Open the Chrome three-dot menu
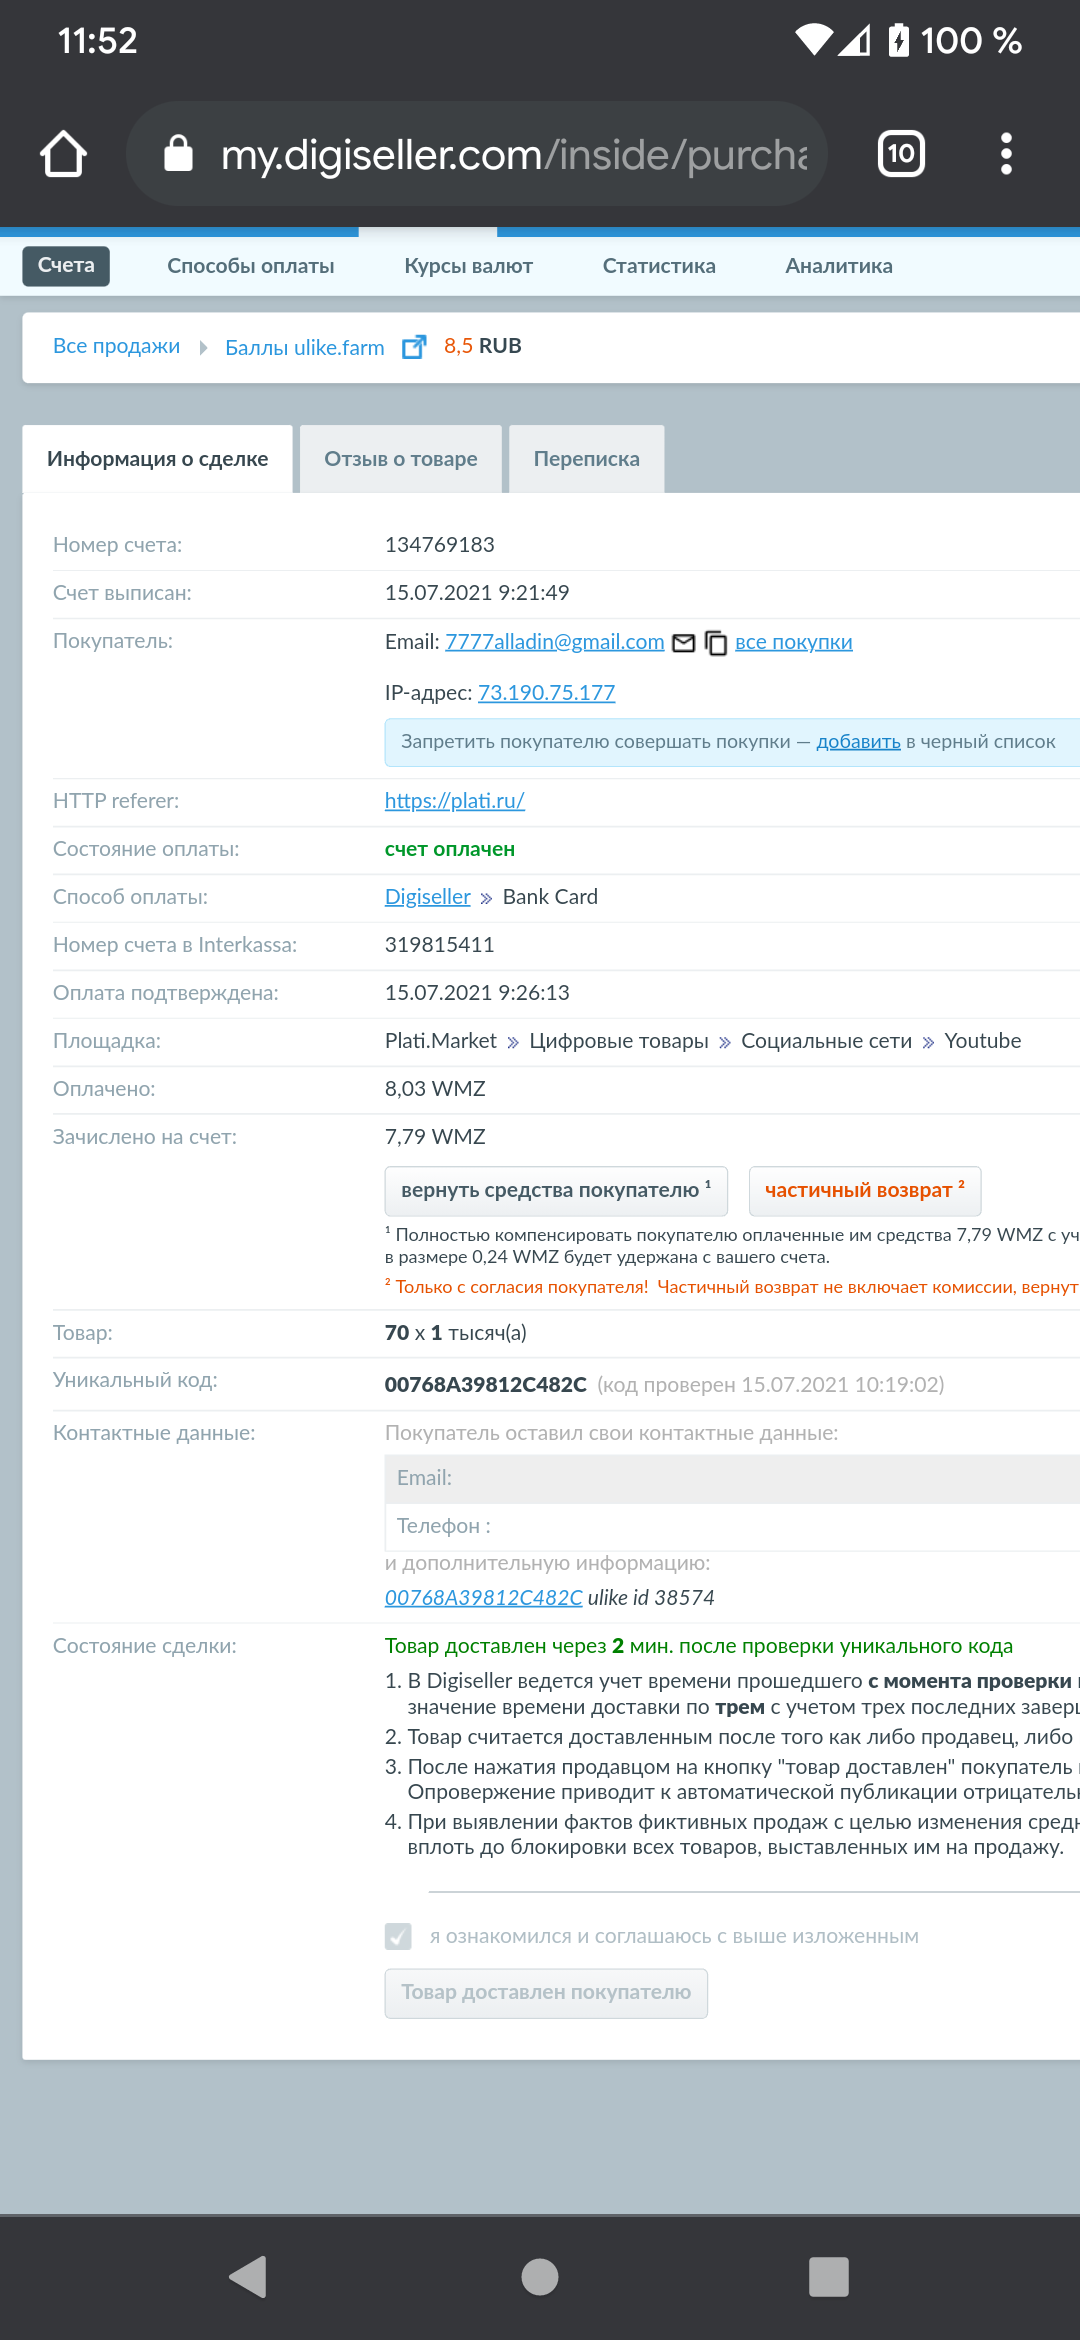 pos(1006,154)
